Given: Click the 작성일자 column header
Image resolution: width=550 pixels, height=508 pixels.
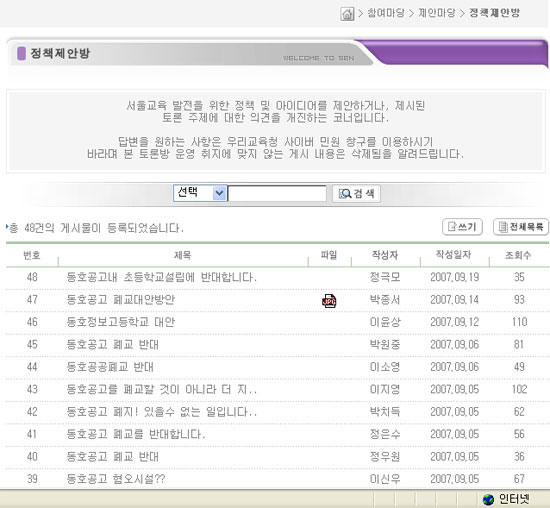Looking at the screenshot, I should click(x=453, y=255).
